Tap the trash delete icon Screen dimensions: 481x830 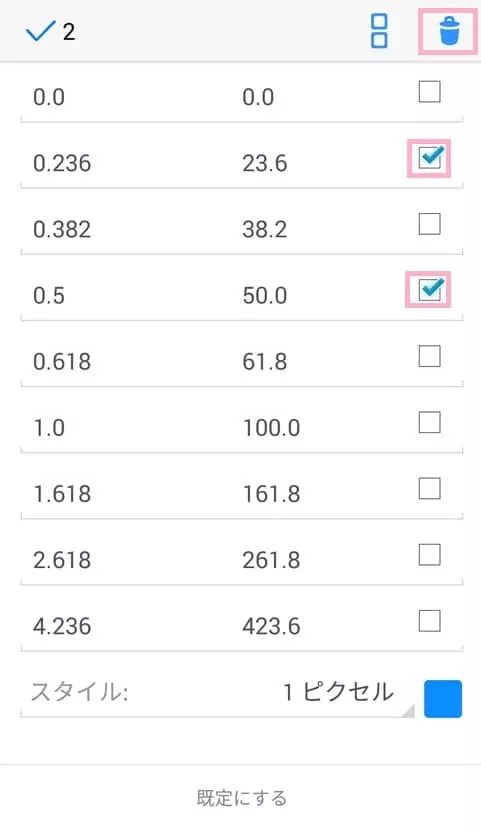pyautogui.click(x=449, y=31)
